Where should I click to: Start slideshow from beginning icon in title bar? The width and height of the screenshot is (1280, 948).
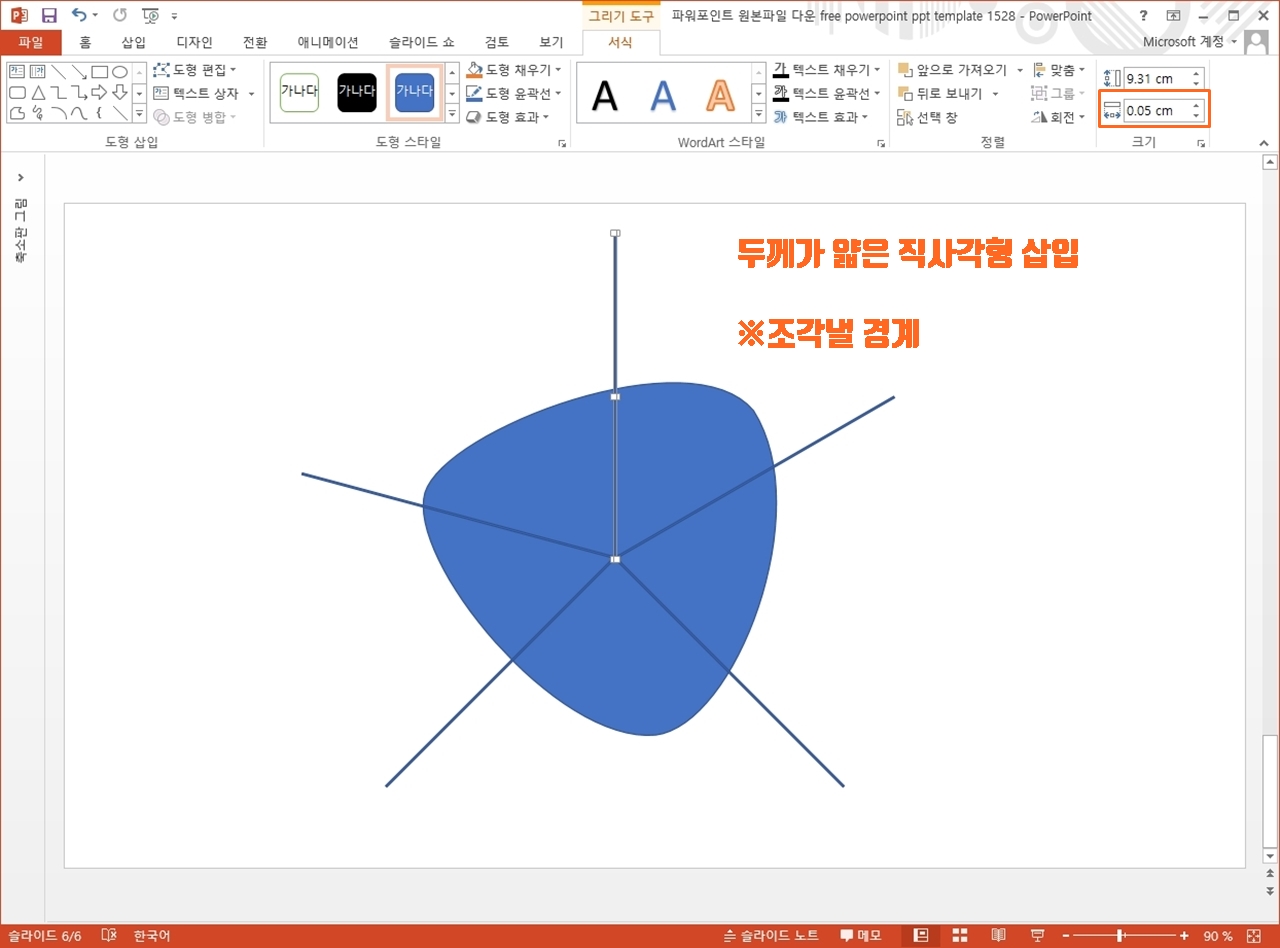[150, 16]
